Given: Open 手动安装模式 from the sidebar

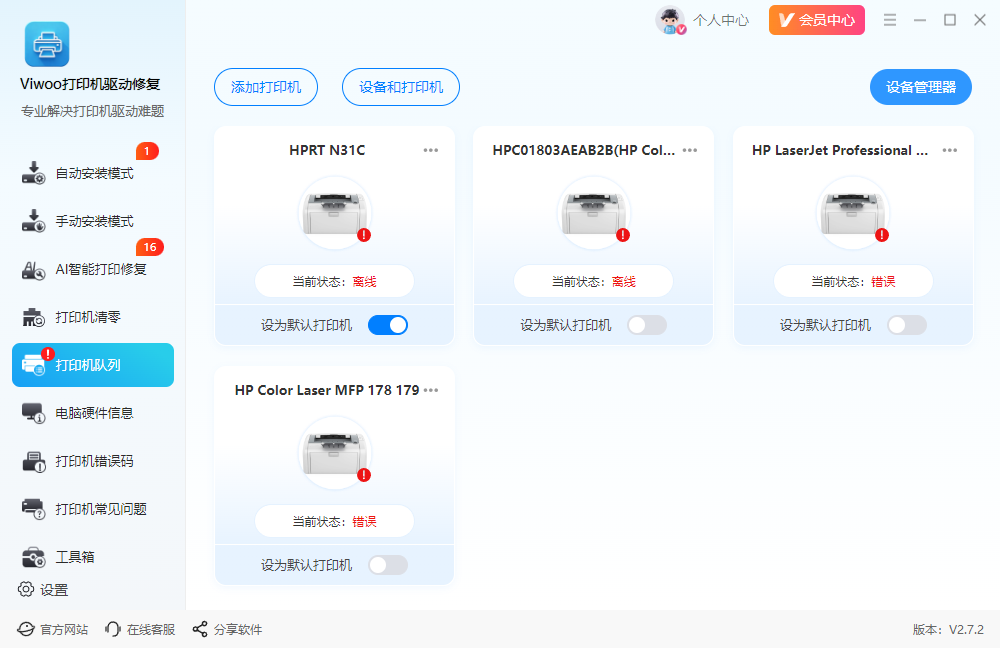Looking at the screenshot, I should point(92,221).
